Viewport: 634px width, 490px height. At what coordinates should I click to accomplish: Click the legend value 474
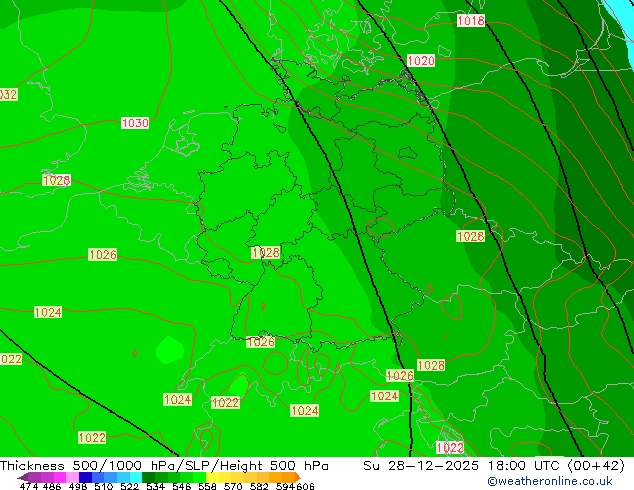coord(29,486)
